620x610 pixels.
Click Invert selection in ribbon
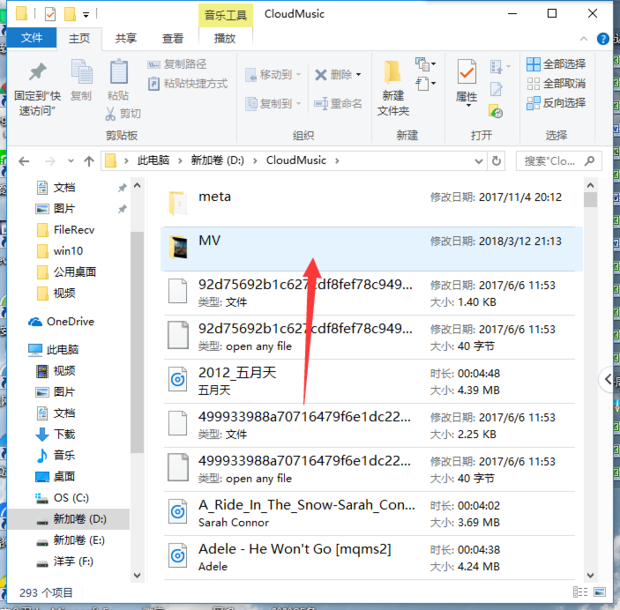coord(556,103)
